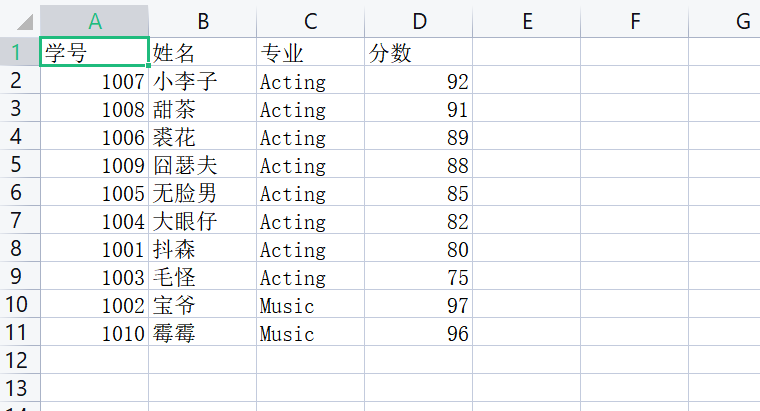Click the column D header
Viewport: 760px width, 411px height.
click(x=419, y=21)
